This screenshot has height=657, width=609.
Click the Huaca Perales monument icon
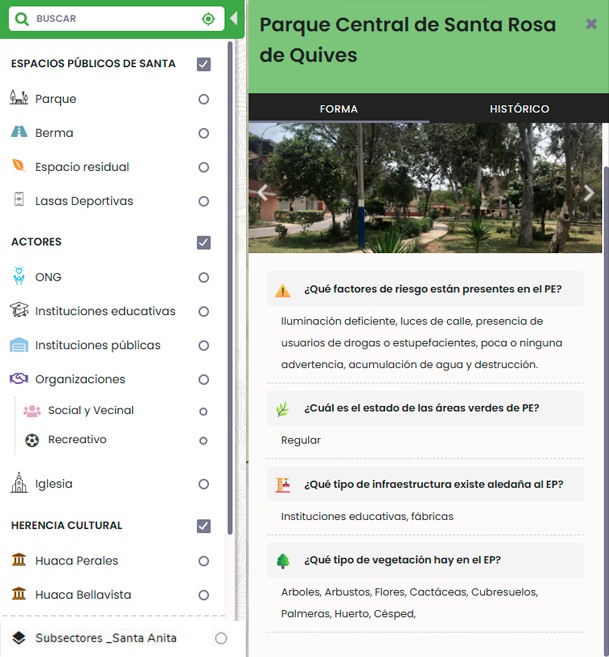click(x=19, y=561)
